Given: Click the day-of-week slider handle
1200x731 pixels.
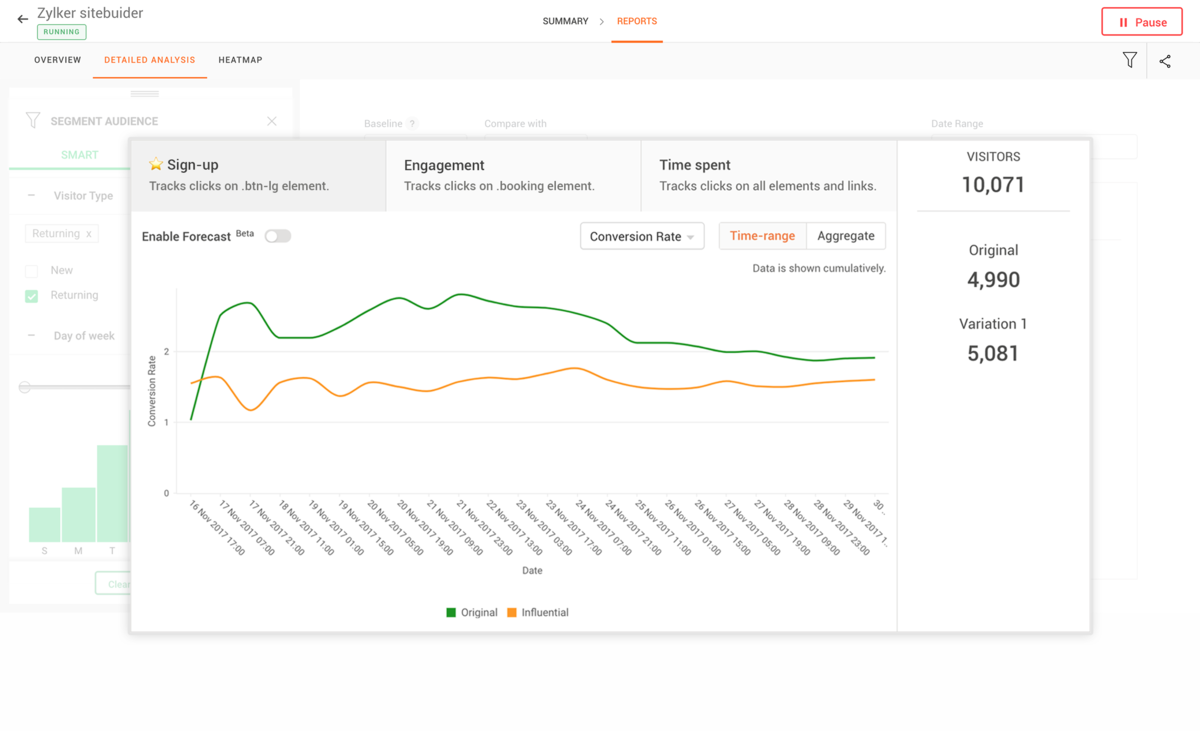Looking at the screenshot, I should pos(25,387).
